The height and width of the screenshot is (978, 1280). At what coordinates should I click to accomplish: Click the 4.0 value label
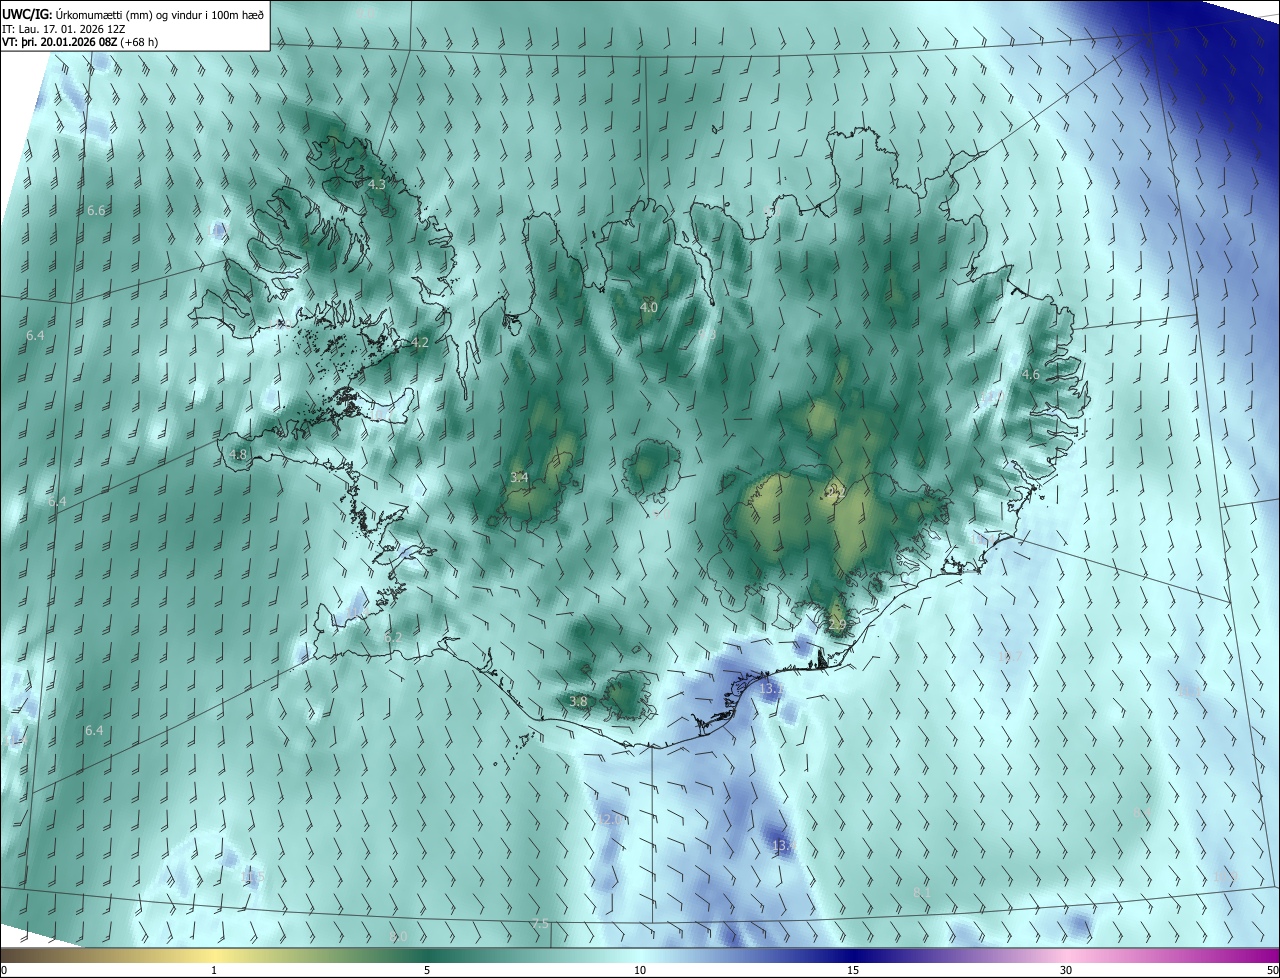point(648,308)
